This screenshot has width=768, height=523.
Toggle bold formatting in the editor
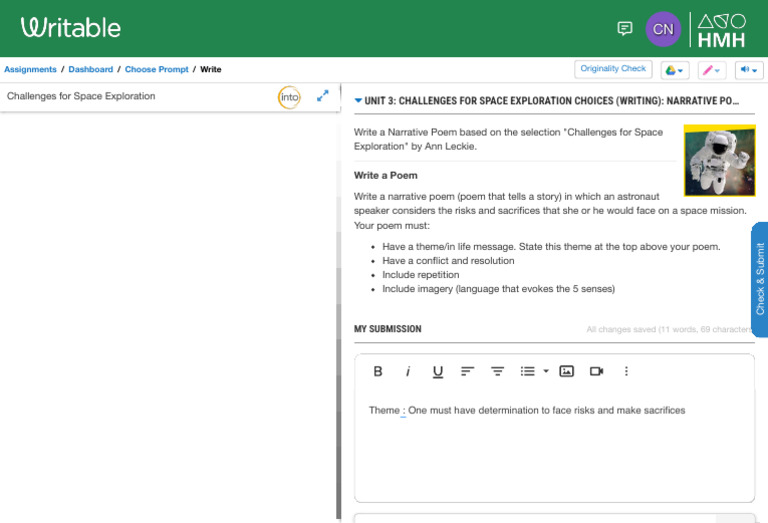[x=378, y=371]
